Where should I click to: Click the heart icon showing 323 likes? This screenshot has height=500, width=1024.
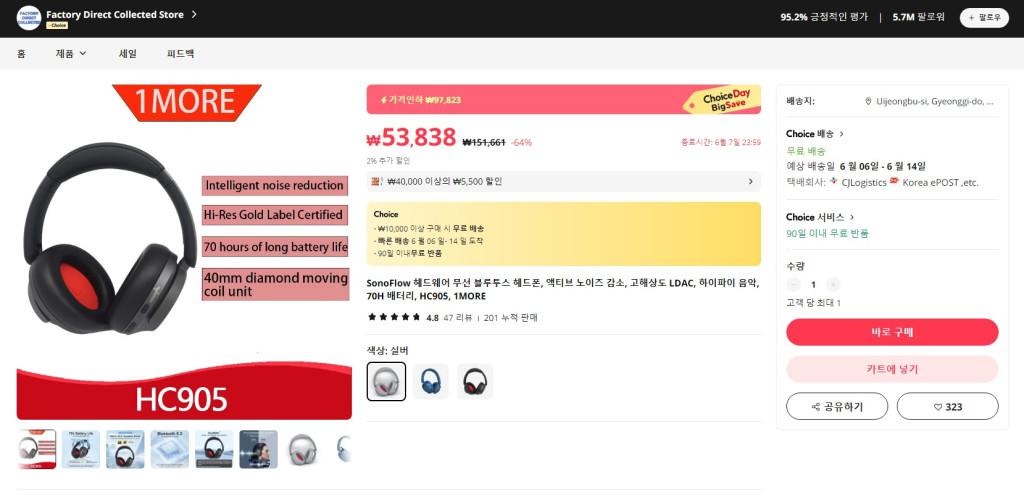click(938, 407)
